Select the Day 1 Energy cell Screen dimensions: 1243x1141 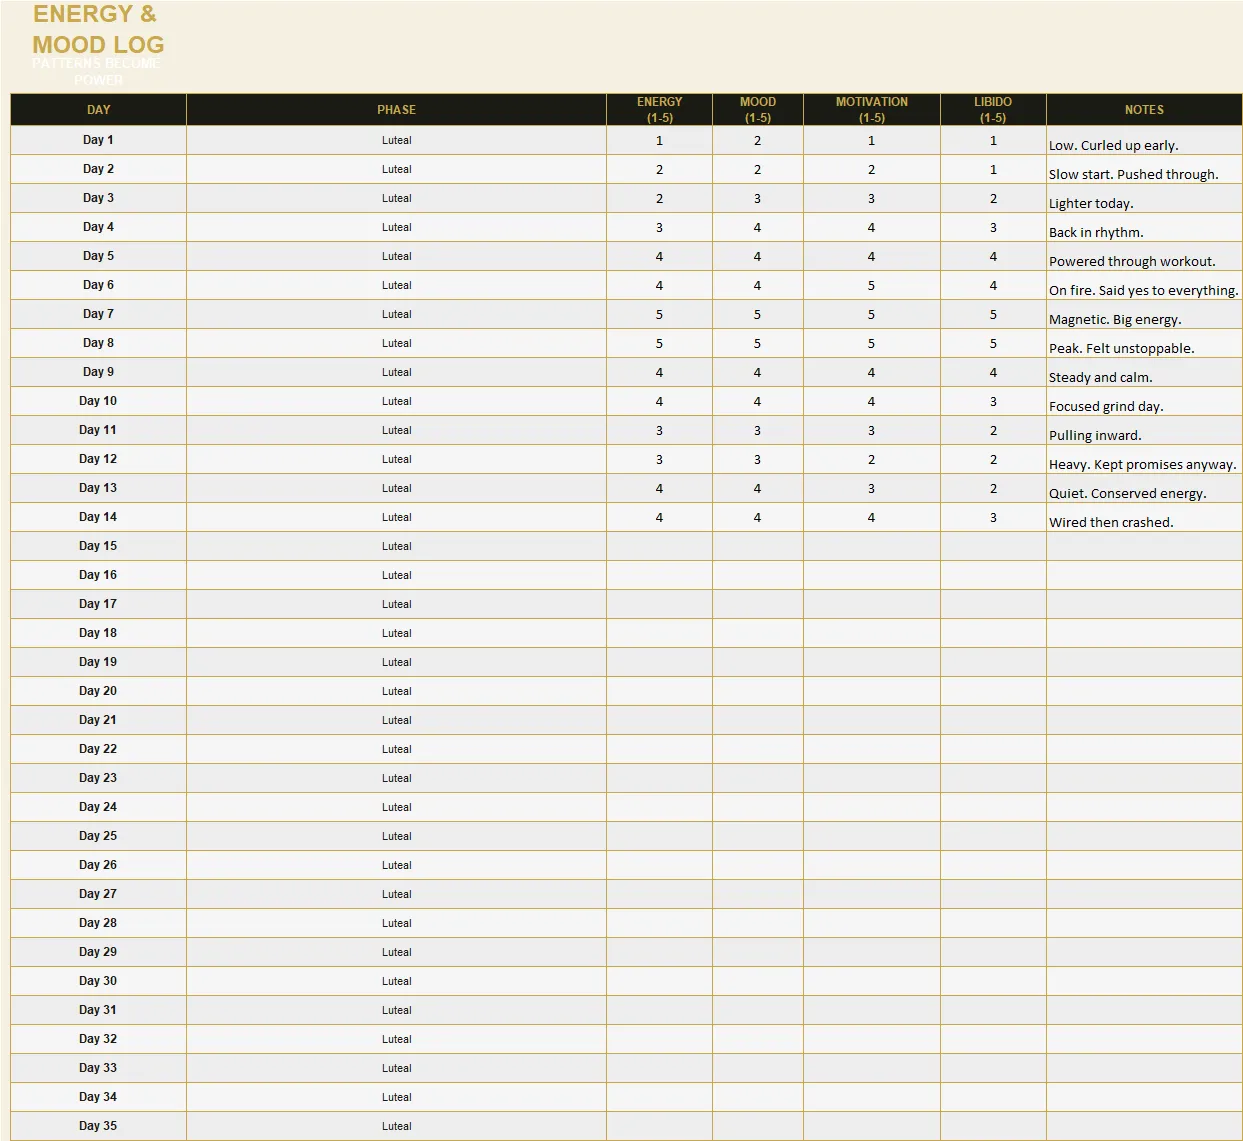click(x=659, y=140)
